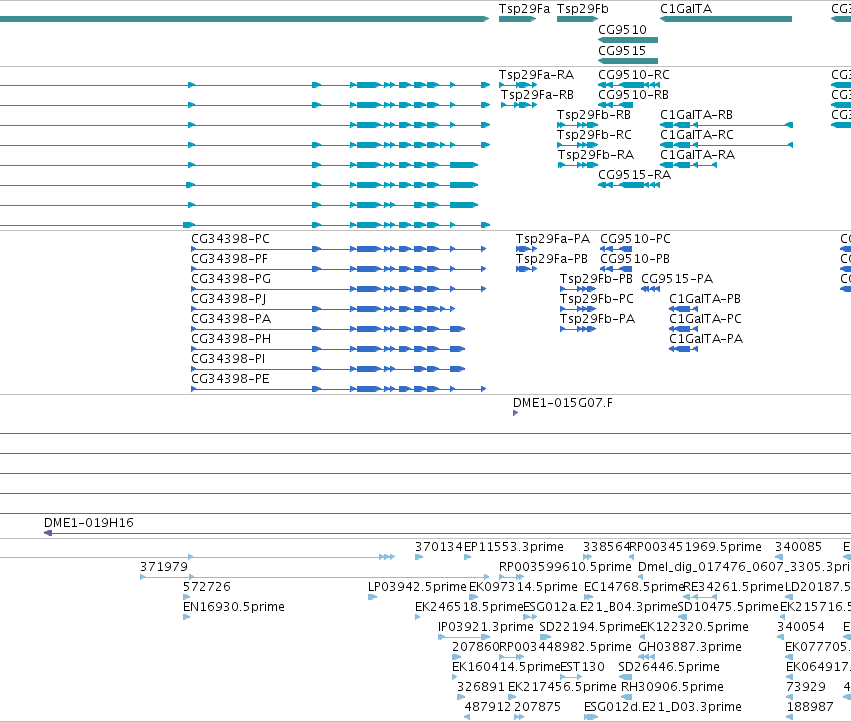This screenshot has height=722, width=851.
Task: Select C1GalTA-PC protein
Action: pyautogui.click(x=684, y=329)
